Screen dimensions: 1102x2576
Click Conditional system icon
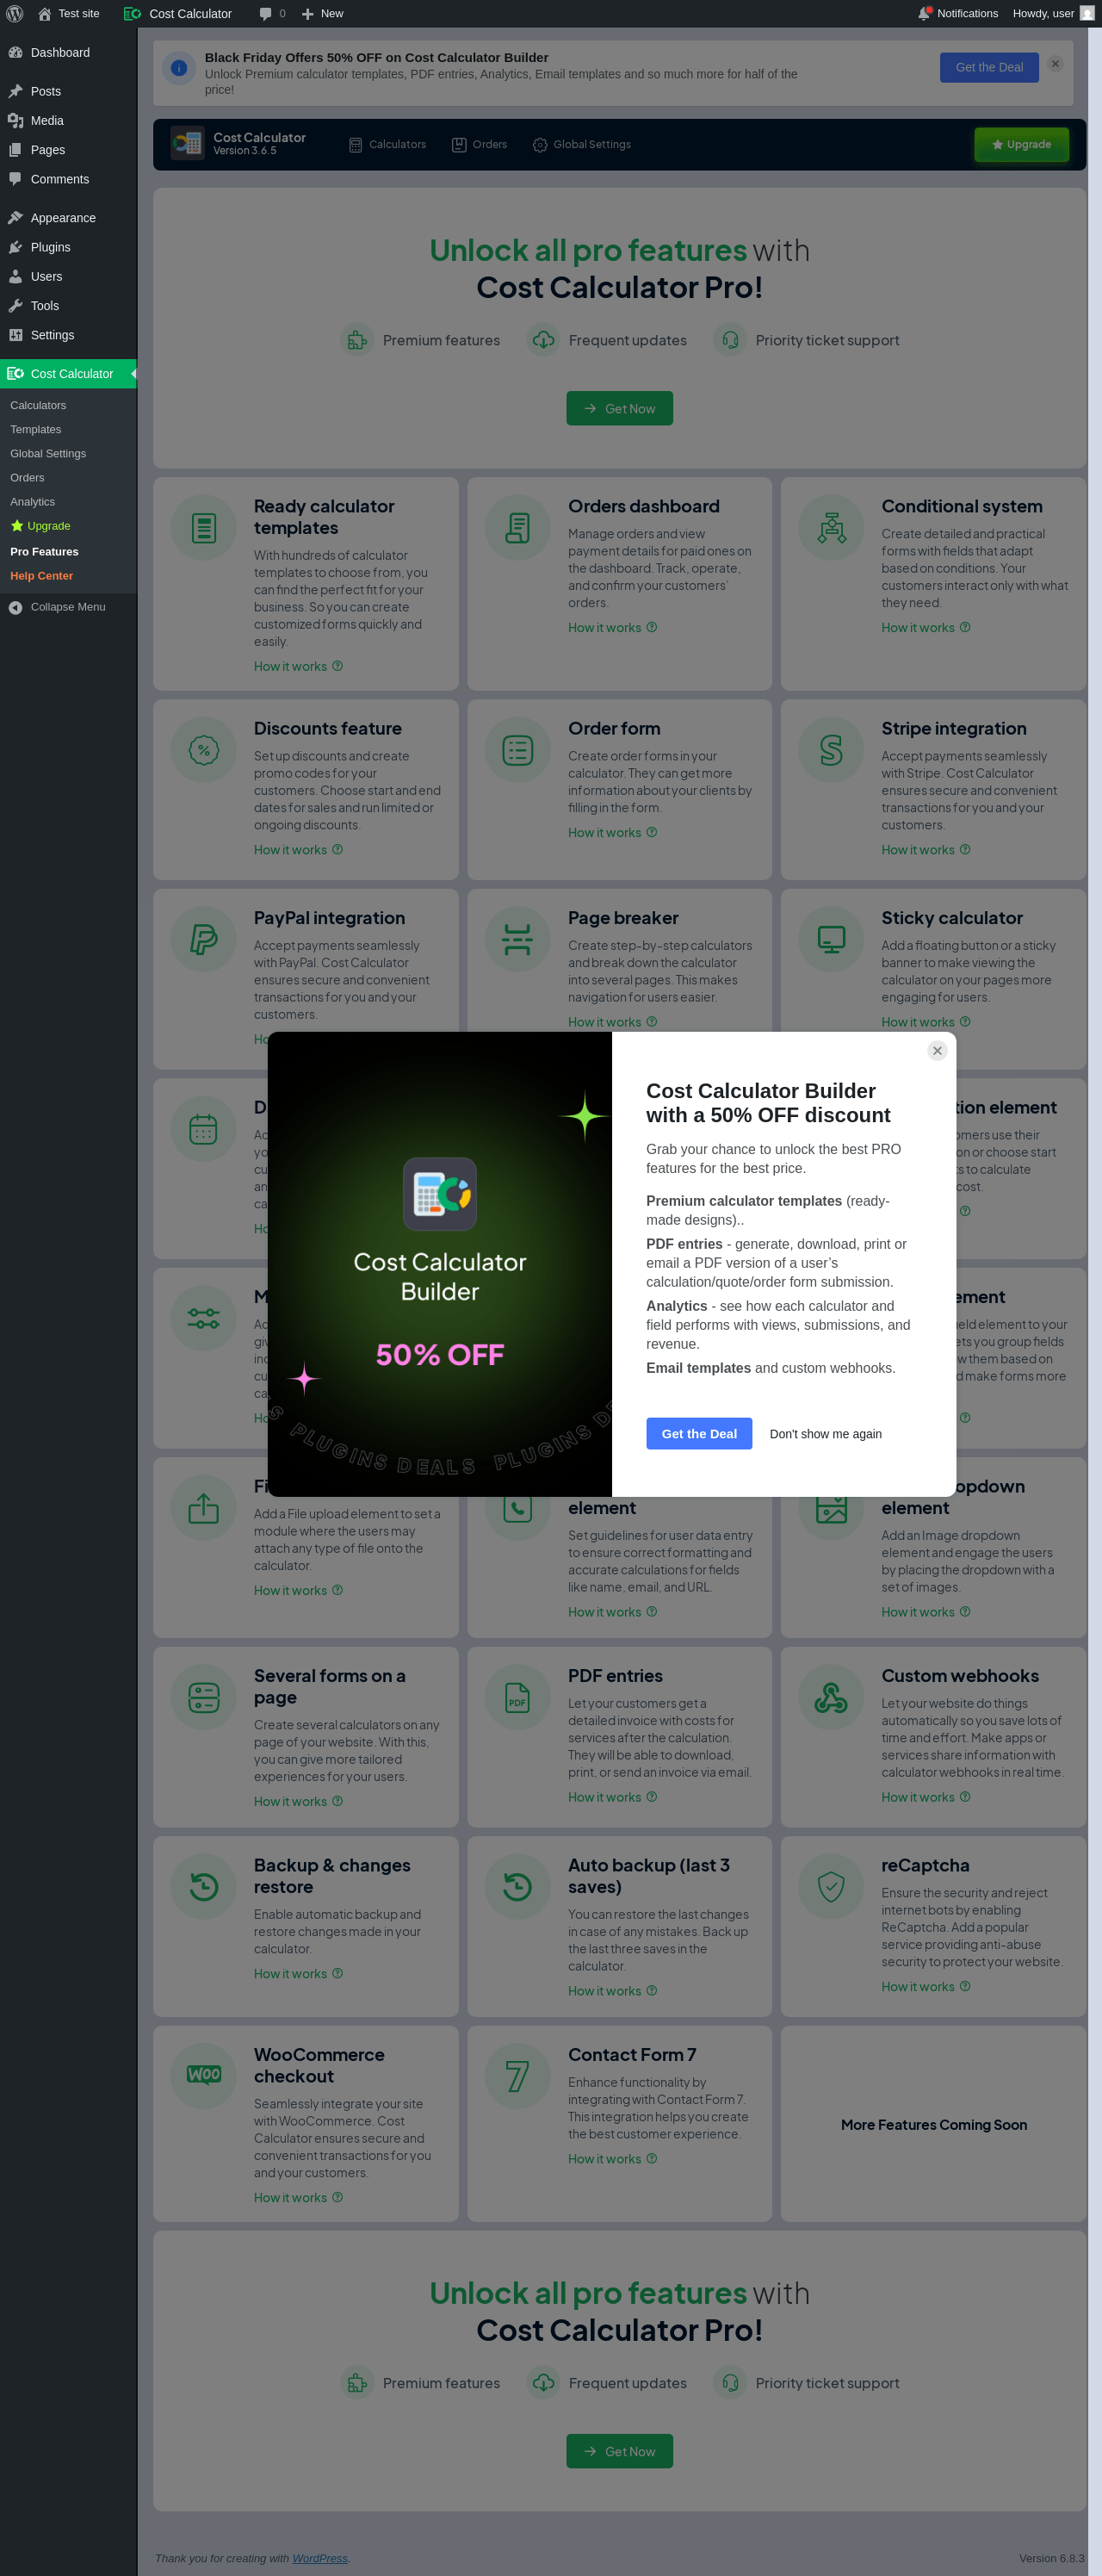tap(832, 528)
